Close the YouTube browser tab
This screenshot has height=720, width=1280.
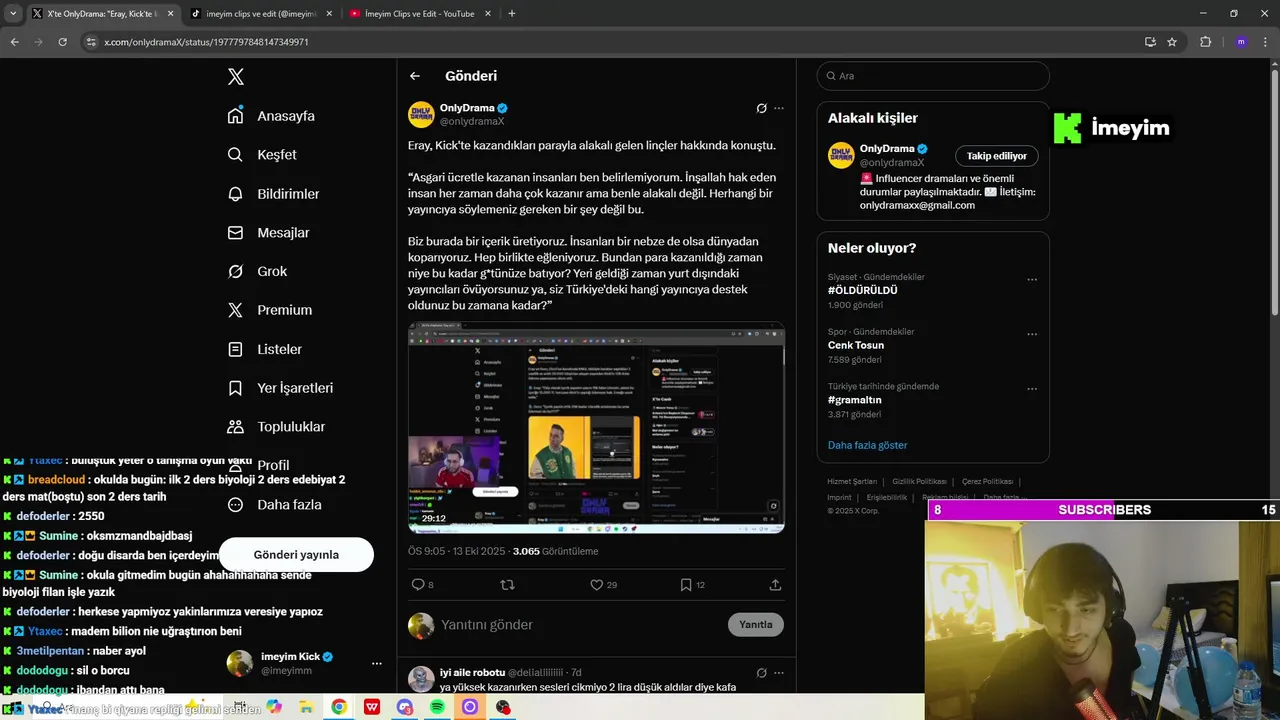pos(488,14)
